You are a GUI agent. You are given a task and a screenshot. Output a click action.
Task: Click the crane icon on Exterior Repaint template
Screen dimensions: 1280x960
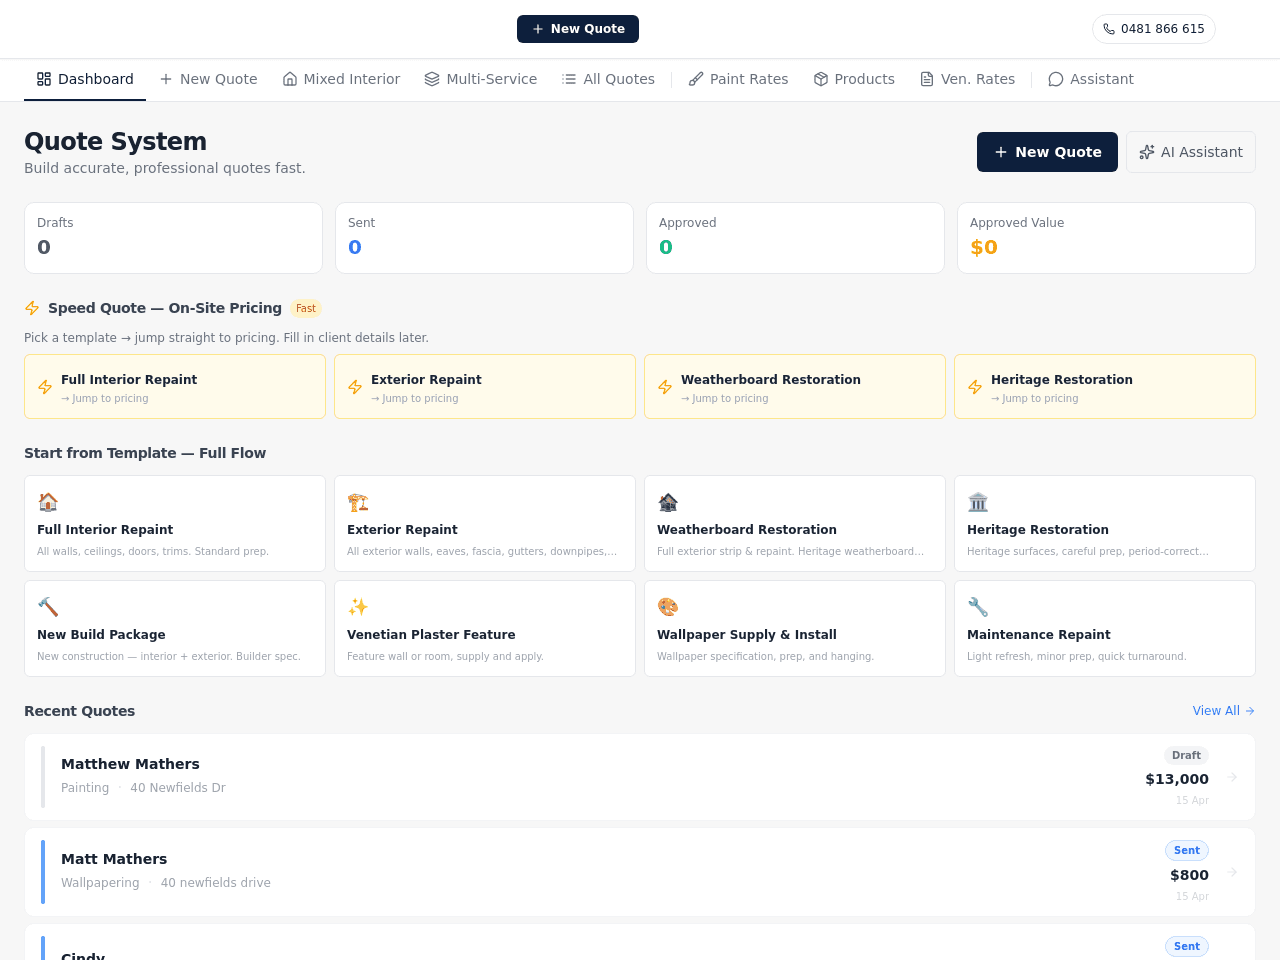[358, 502]
